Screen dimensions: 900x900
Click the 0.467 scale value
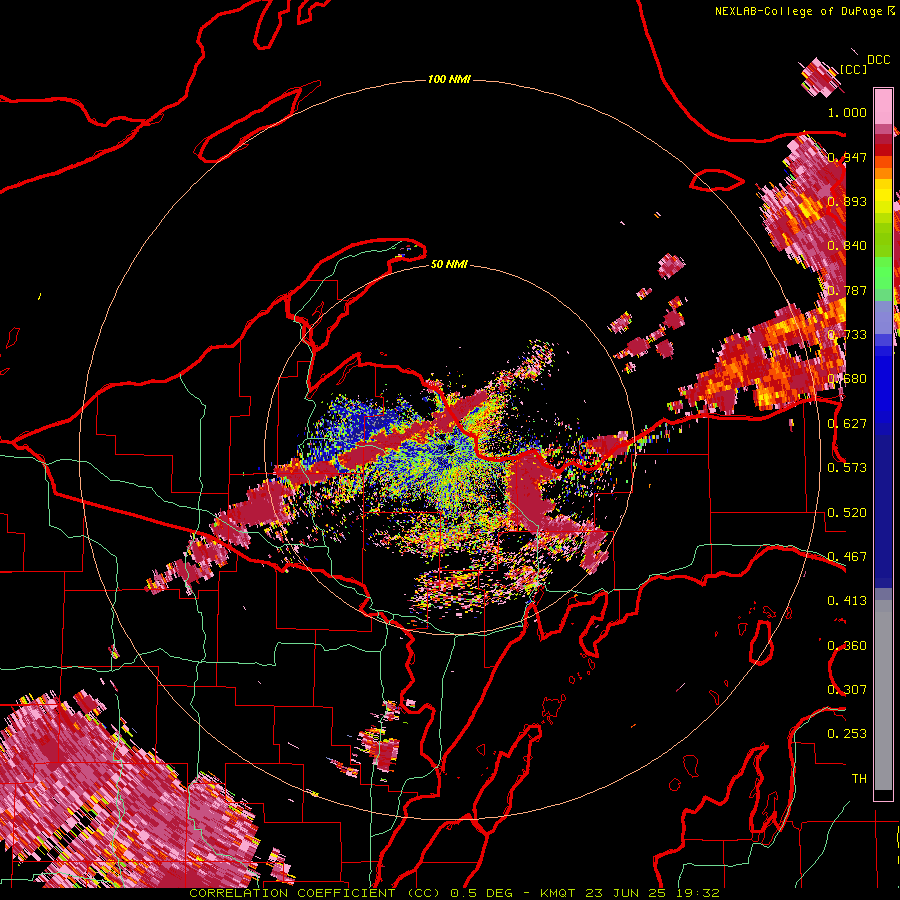point(847,557)
